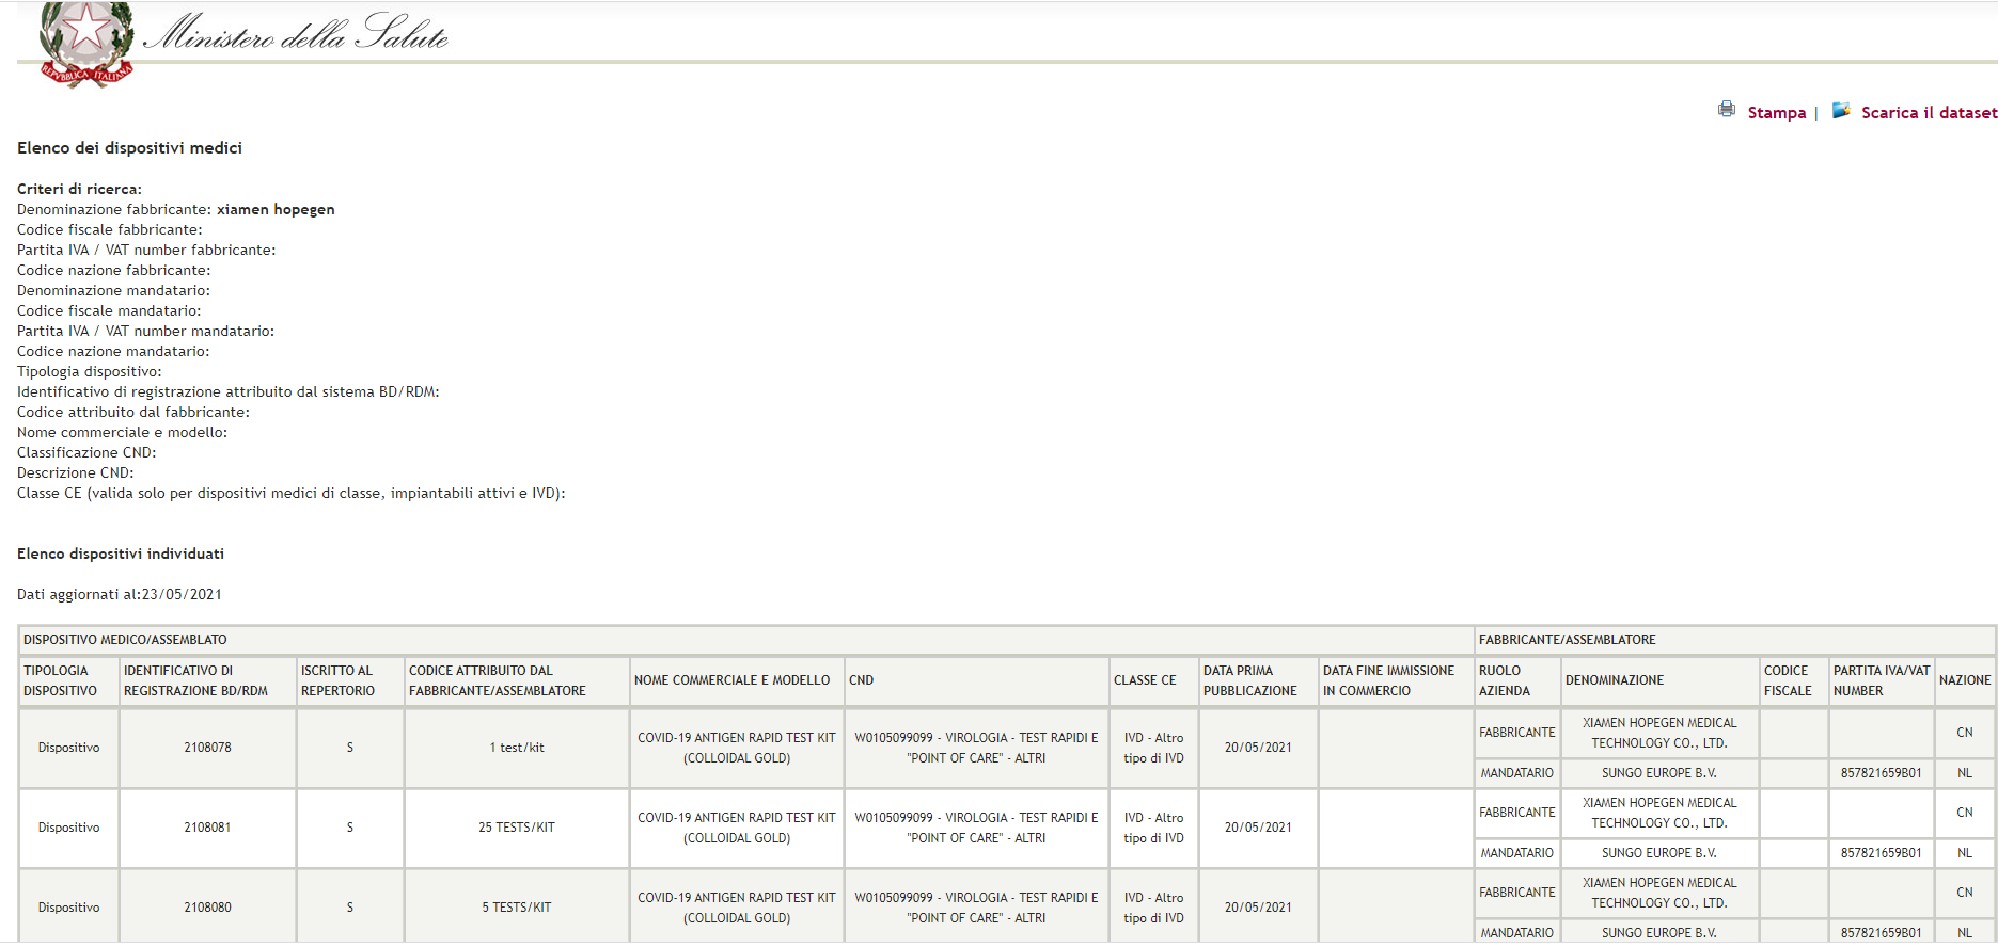The width and height of the screenshot is (1999, 948).
Task: Click the PARTITA IVA/VAT NUMBER header
Action: 1881,681
